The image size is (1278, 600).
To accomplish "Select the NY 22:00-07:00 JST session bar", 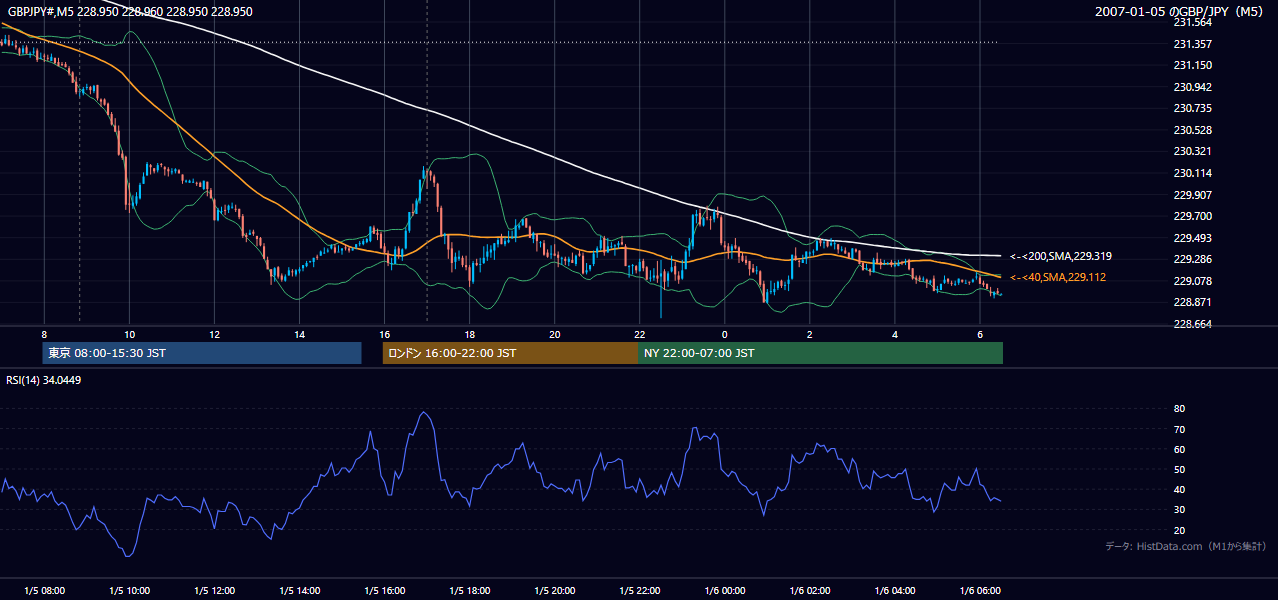I will tap(820, 353).
